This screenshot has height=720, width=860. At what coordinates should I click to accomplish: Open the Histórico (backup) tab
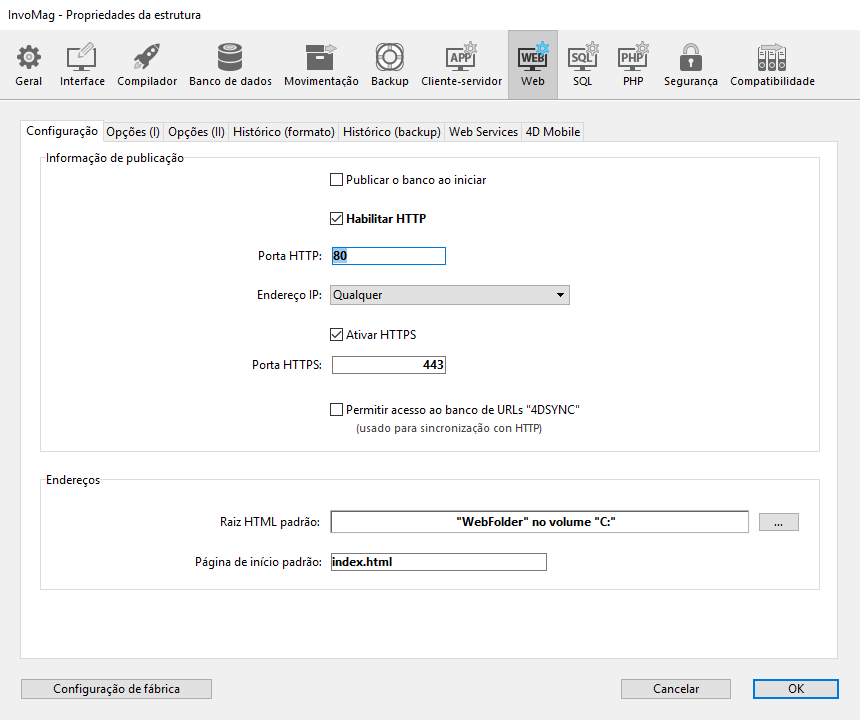coord(391,132)
